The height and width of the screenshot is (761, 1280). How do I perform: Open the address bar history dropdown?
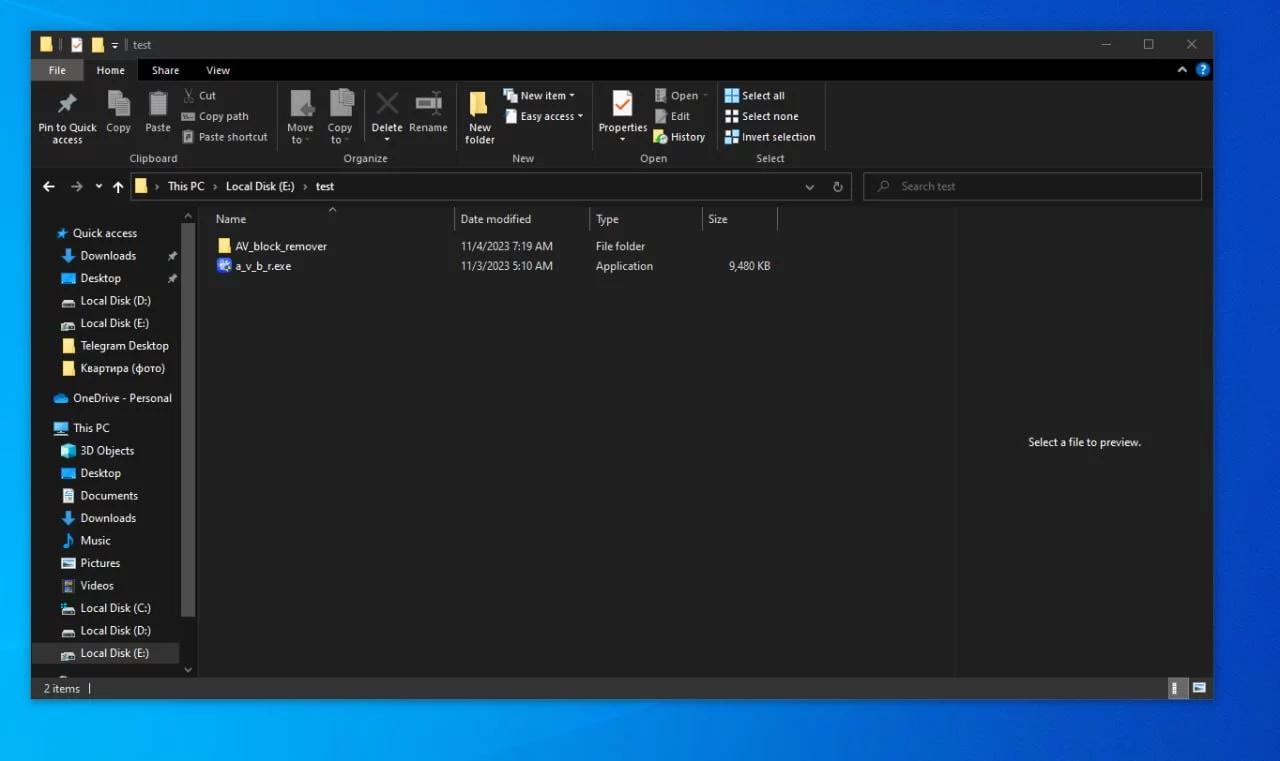click(x=810, y=187)
